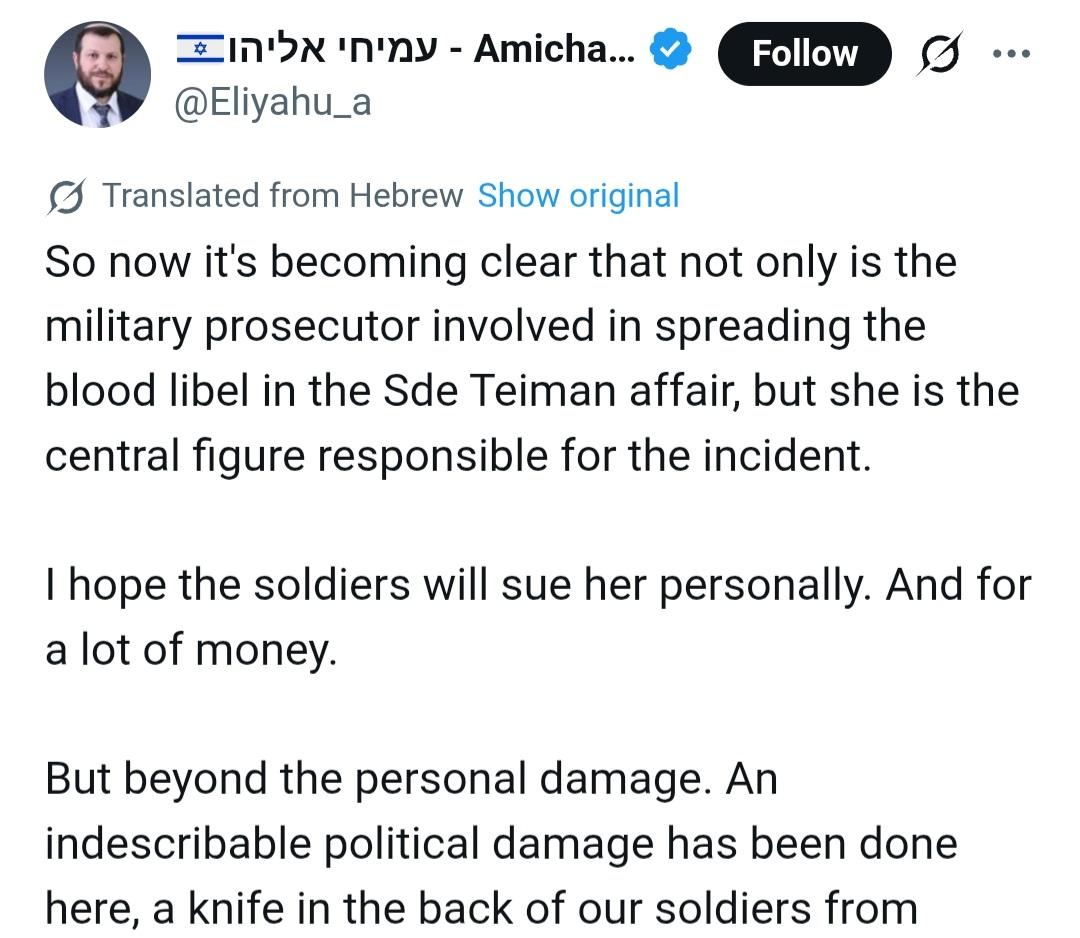The image size is (1080, 938).
Task: Click the line mentioning the Sde Teiman affair
Action: (x=531, y=391)
